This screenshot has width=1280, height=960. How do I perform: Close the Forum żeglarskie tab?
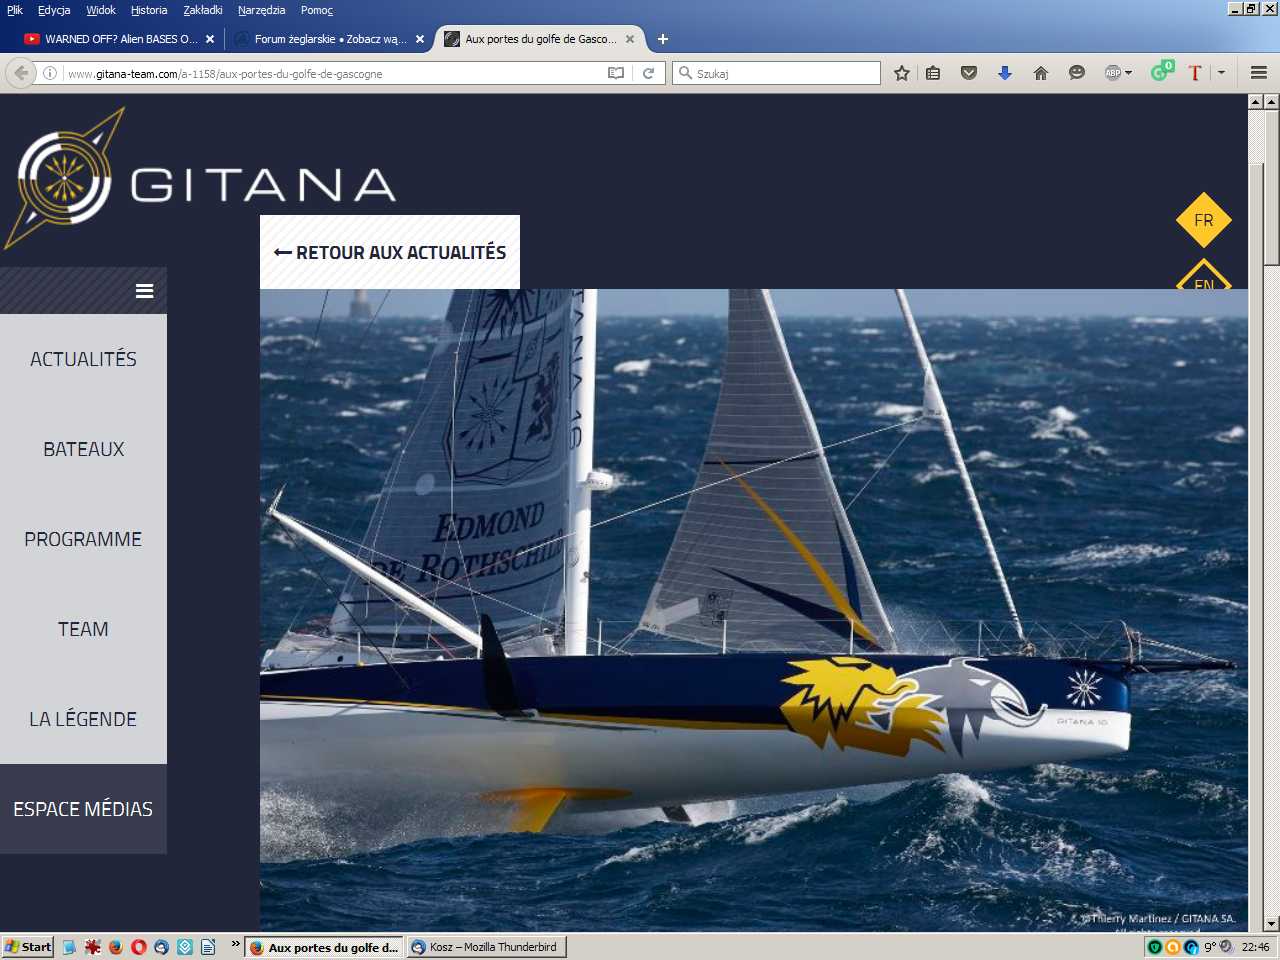(x=420, y=39)
